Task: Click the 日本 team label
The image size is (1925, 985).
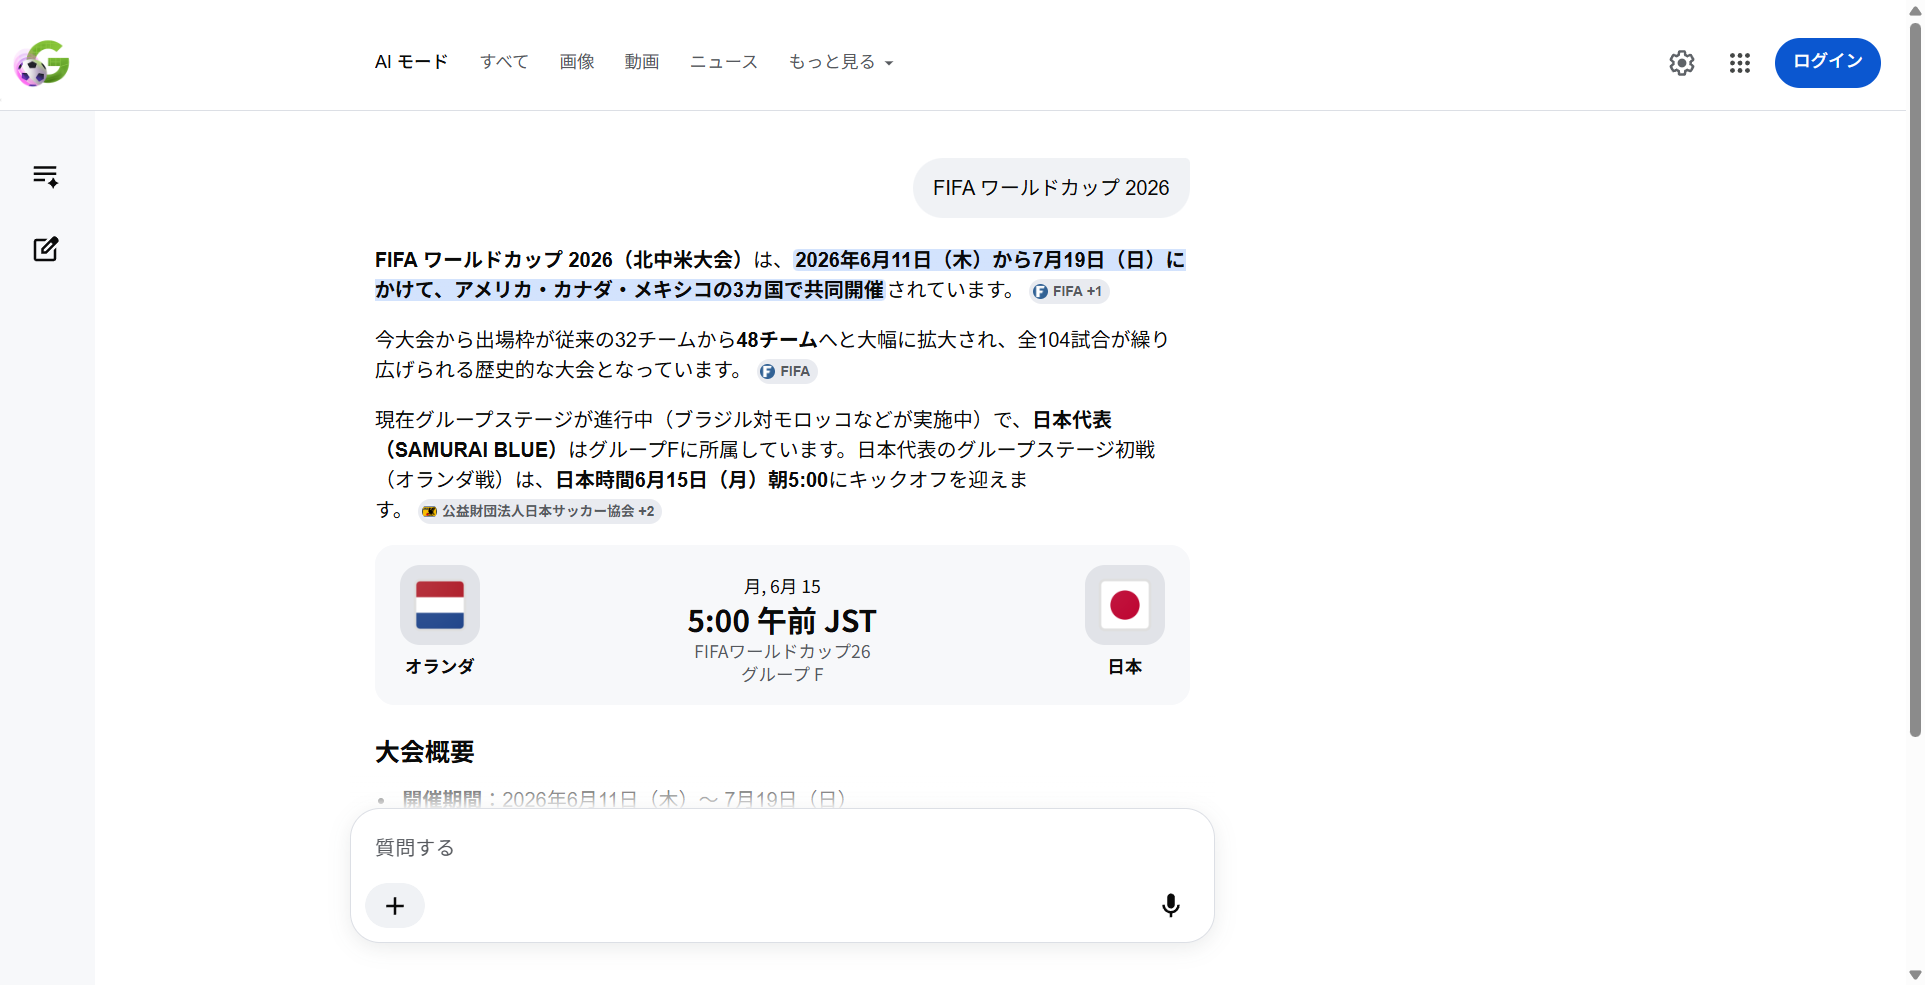Action: [x=1125, y=667]
